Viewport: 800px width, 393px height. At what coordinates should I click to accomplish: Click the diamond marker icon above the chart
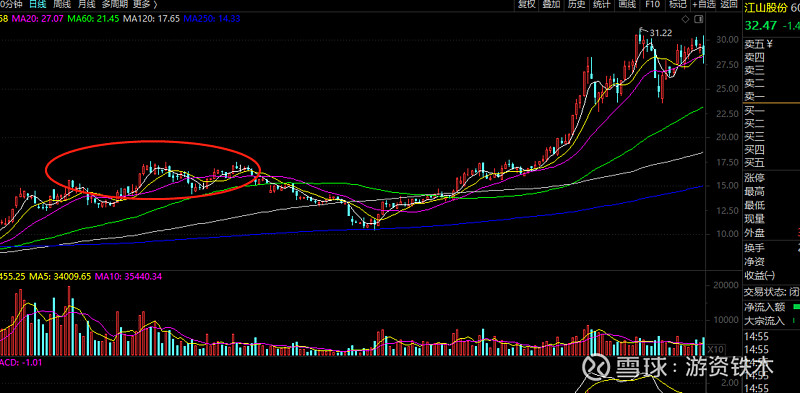click(686, 18)
